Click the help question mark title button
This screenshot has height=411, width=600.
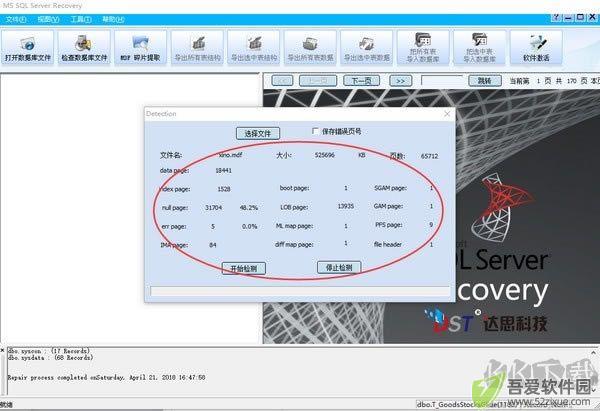[556, 17]
